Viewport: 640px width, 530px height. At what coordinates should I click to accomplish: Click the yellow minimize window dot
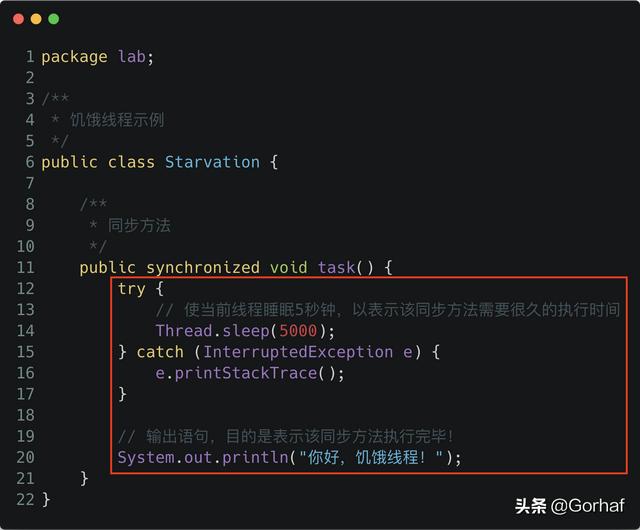coord(36,19)
